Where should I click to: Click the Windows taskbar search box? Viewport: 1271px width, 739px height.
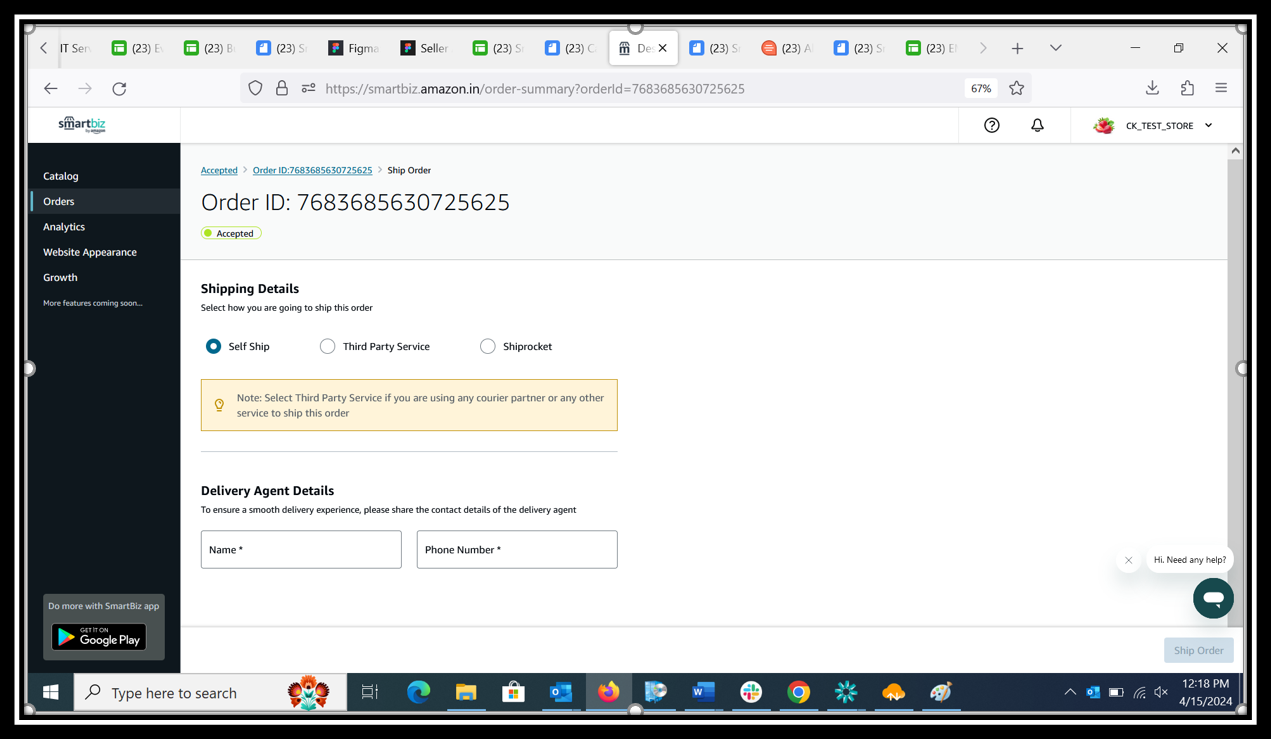[x=210, y=692]
